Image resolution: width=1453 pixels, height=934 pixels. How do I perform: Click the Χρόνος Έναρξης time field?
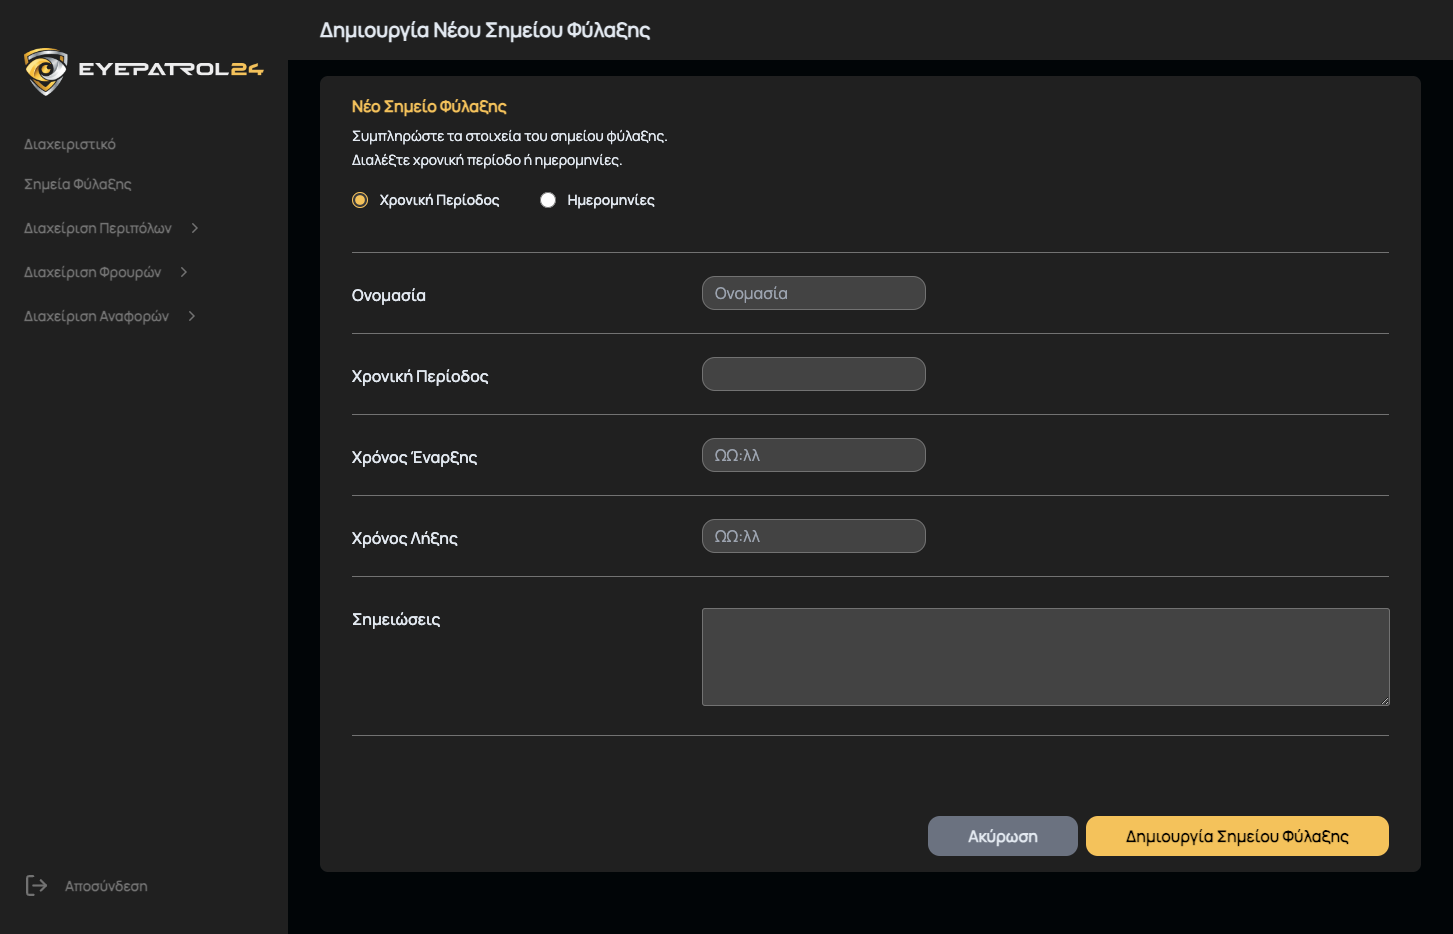coord(813,455)
